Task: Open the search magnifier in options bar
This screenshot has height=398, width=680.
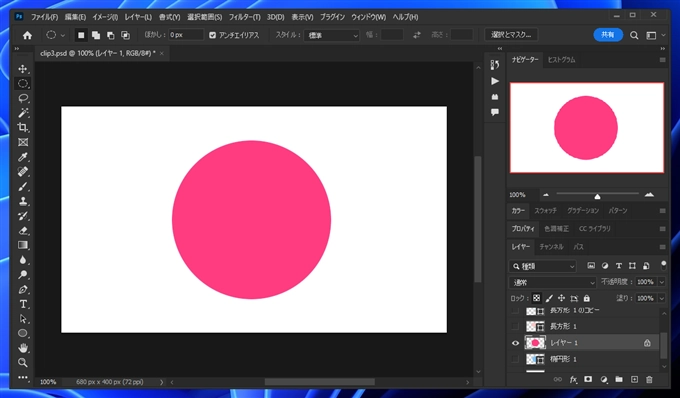Action: pos(634,35)
